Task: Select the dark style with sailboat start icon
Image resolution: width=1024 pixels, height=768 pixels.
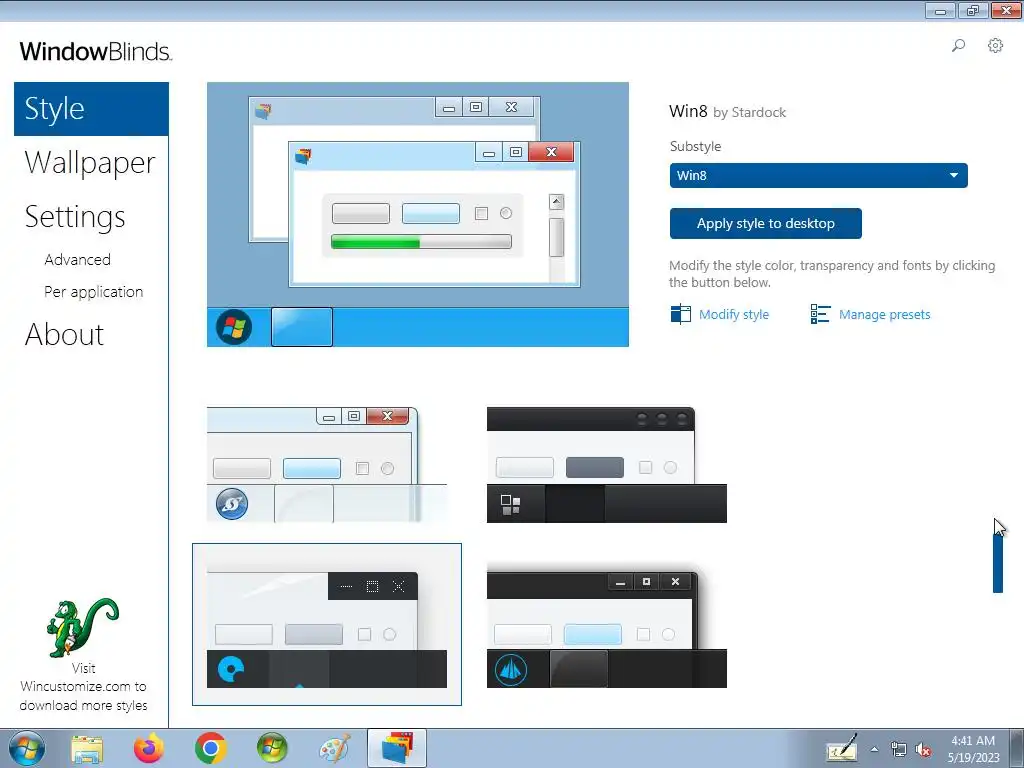Action: pos(607,629)
